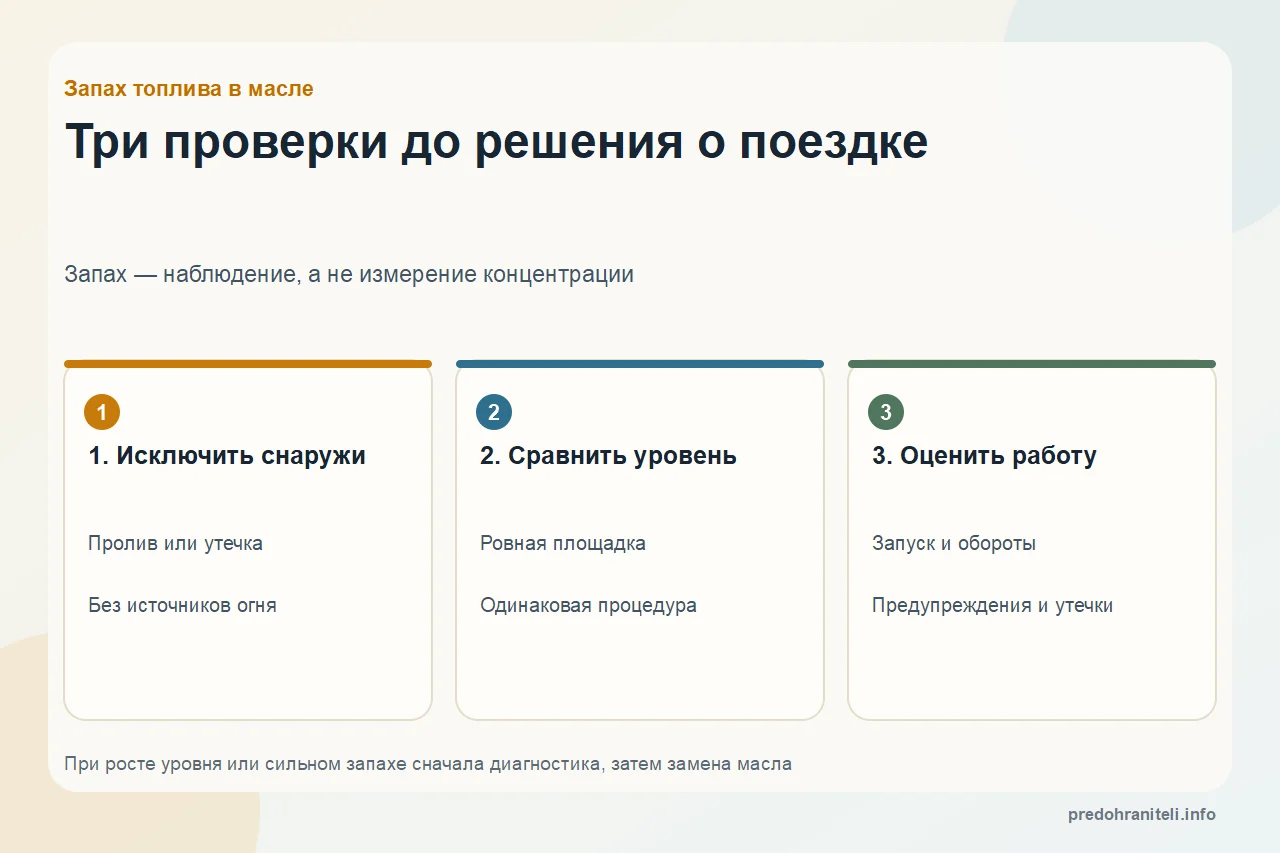Click the footer note about диагностика and замена масла

click(x=428, y=764)
